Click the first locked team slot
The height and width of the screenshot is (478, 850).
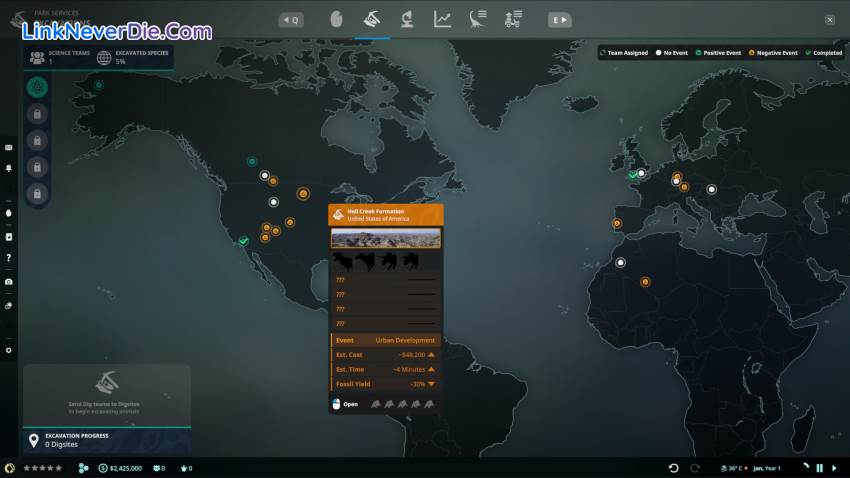coord(37,115)
